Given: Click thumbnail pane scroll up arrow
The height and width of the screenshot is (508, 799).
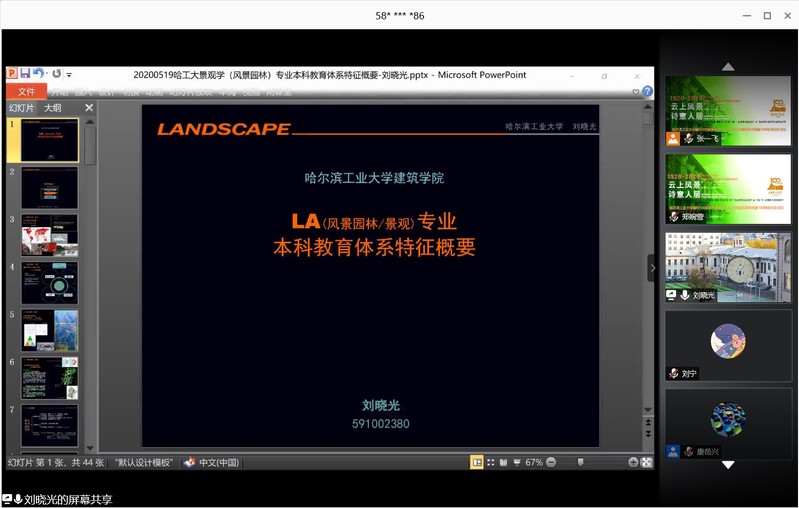Looking at the screenshot, I should (90, 122).
